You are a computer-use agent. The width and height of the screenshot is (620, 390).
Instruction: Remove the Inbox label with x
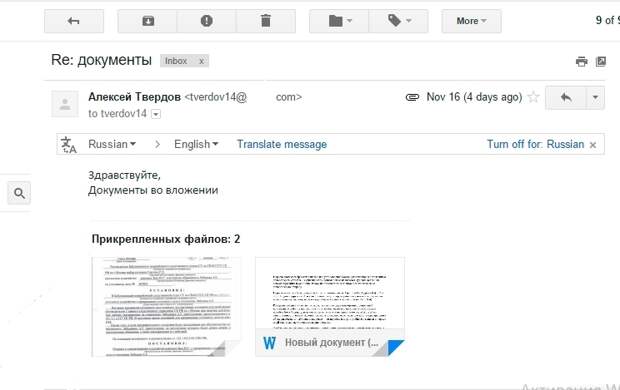point(201,61)
